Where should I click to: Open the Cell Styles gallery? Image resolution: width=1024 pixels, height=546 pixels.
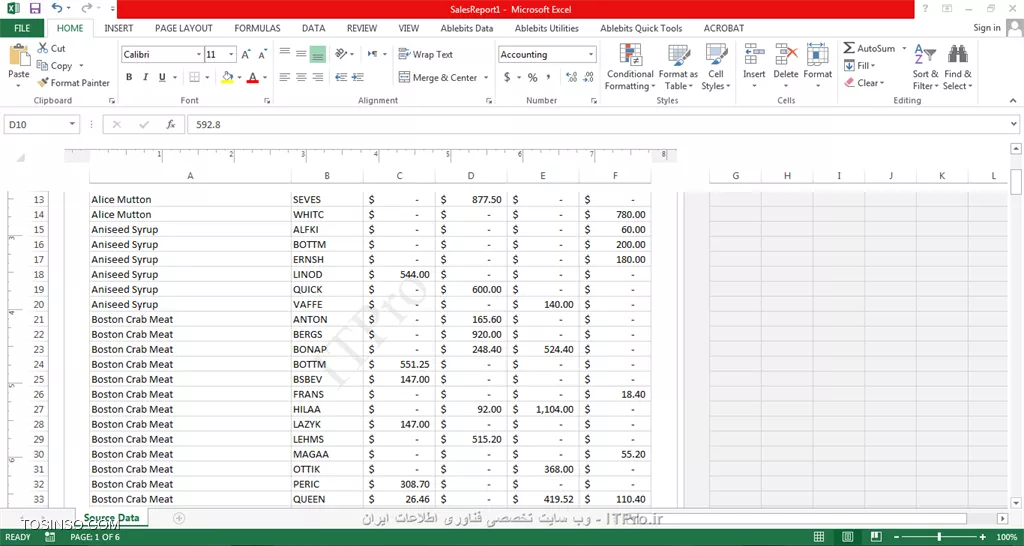(716, 67)
